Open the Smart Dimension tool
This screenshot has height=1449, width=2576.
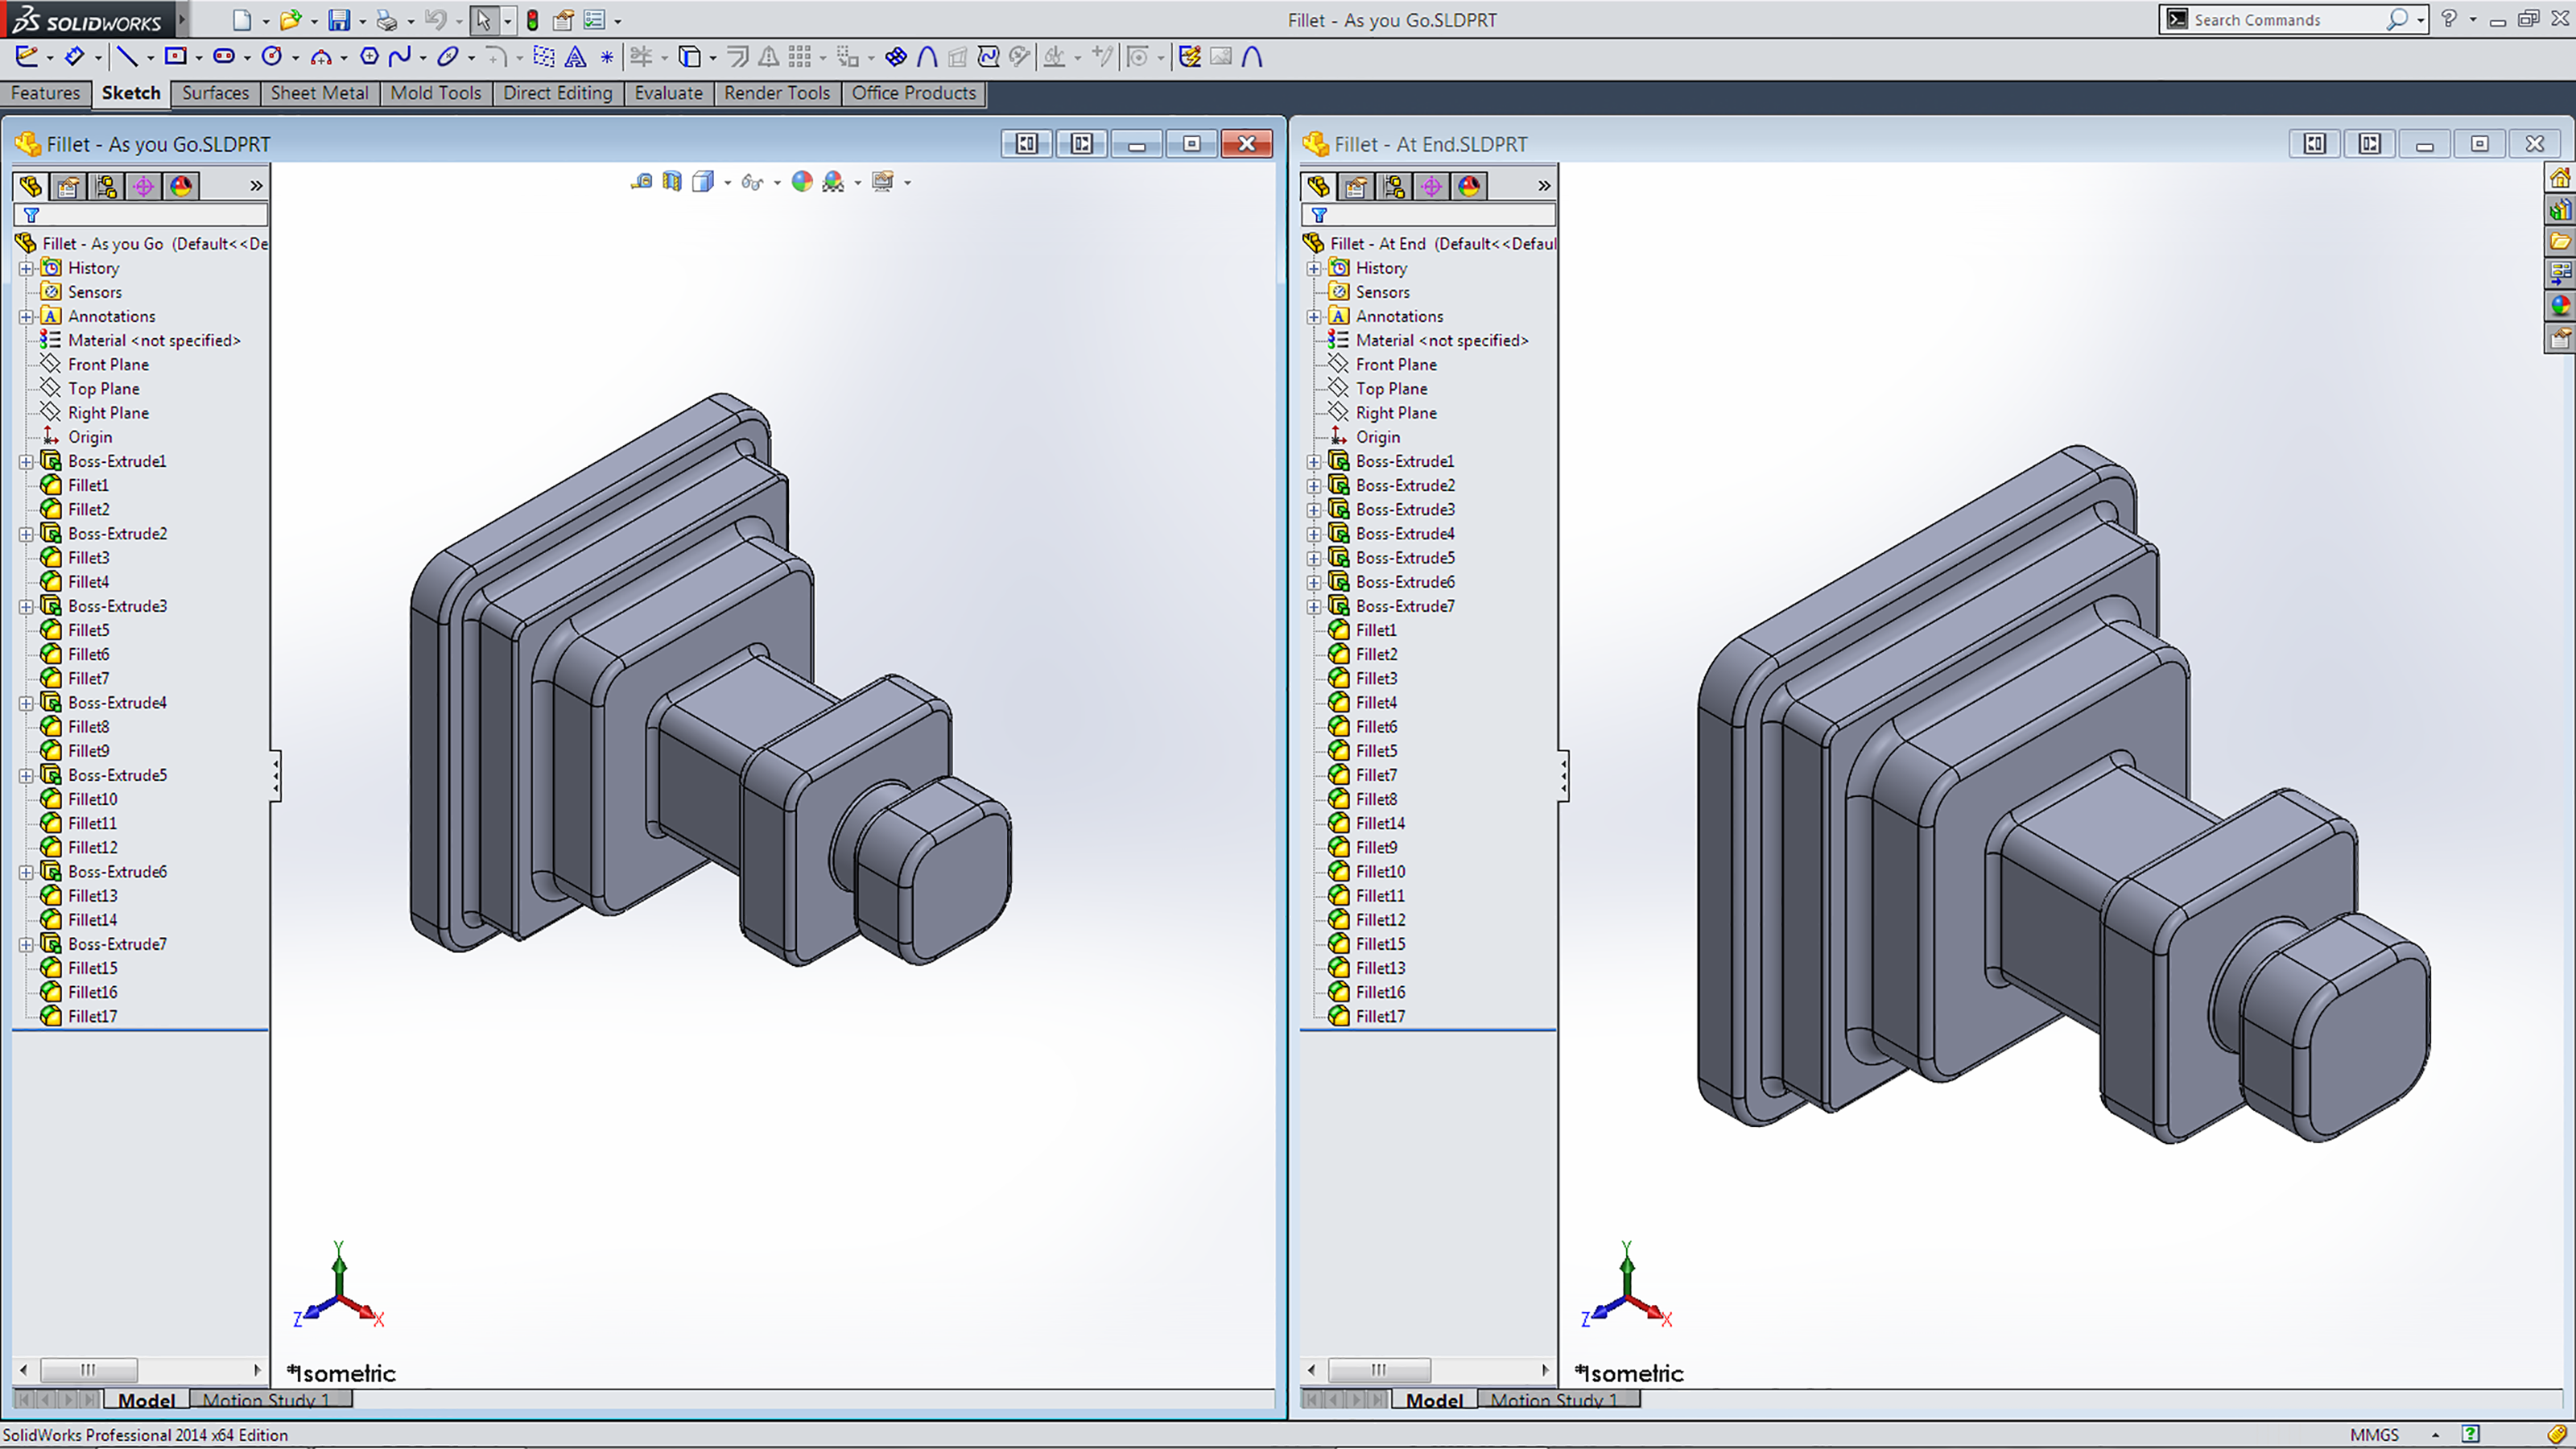[75, 56]
